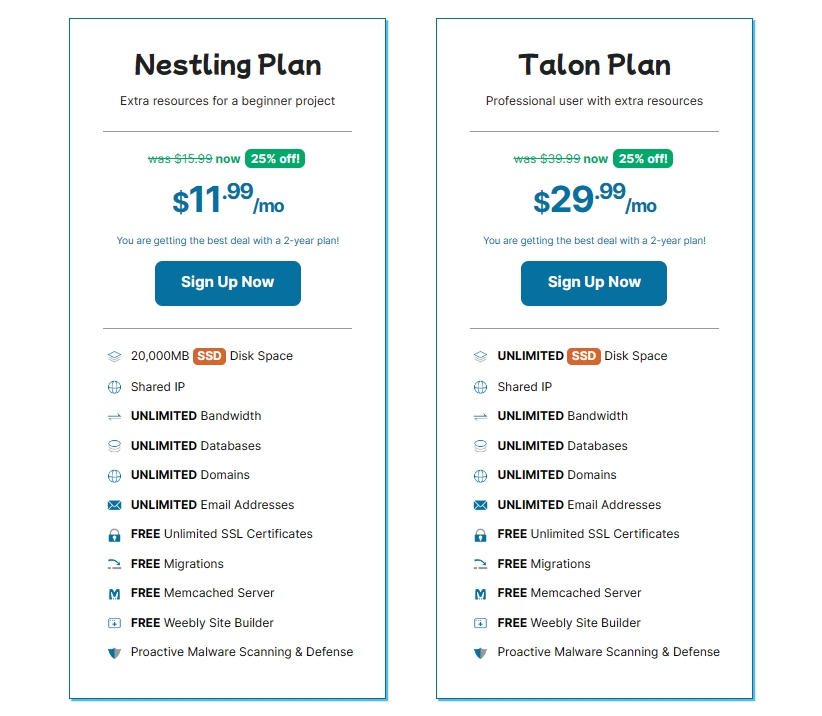The width and height of the screenshot is (822, 716).
Task: Click Nestling Plan's green 25% off badge
Action: pyautogui.click(x=274, y=158)
